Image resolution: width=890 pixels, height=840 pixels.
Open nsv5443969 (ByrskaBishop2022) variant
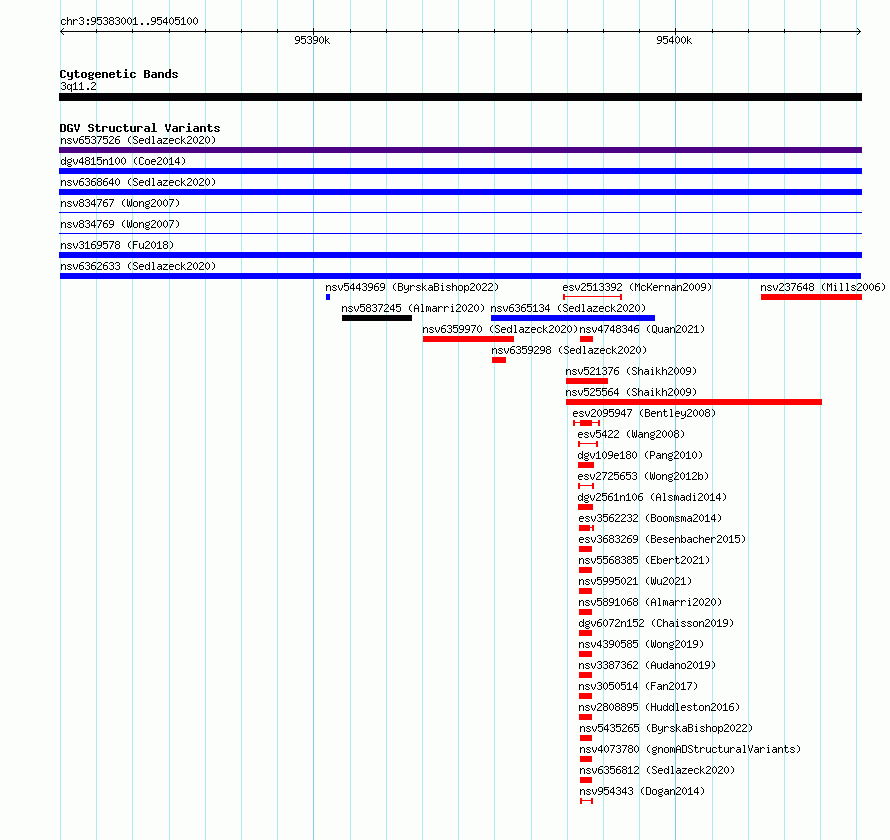412,287
